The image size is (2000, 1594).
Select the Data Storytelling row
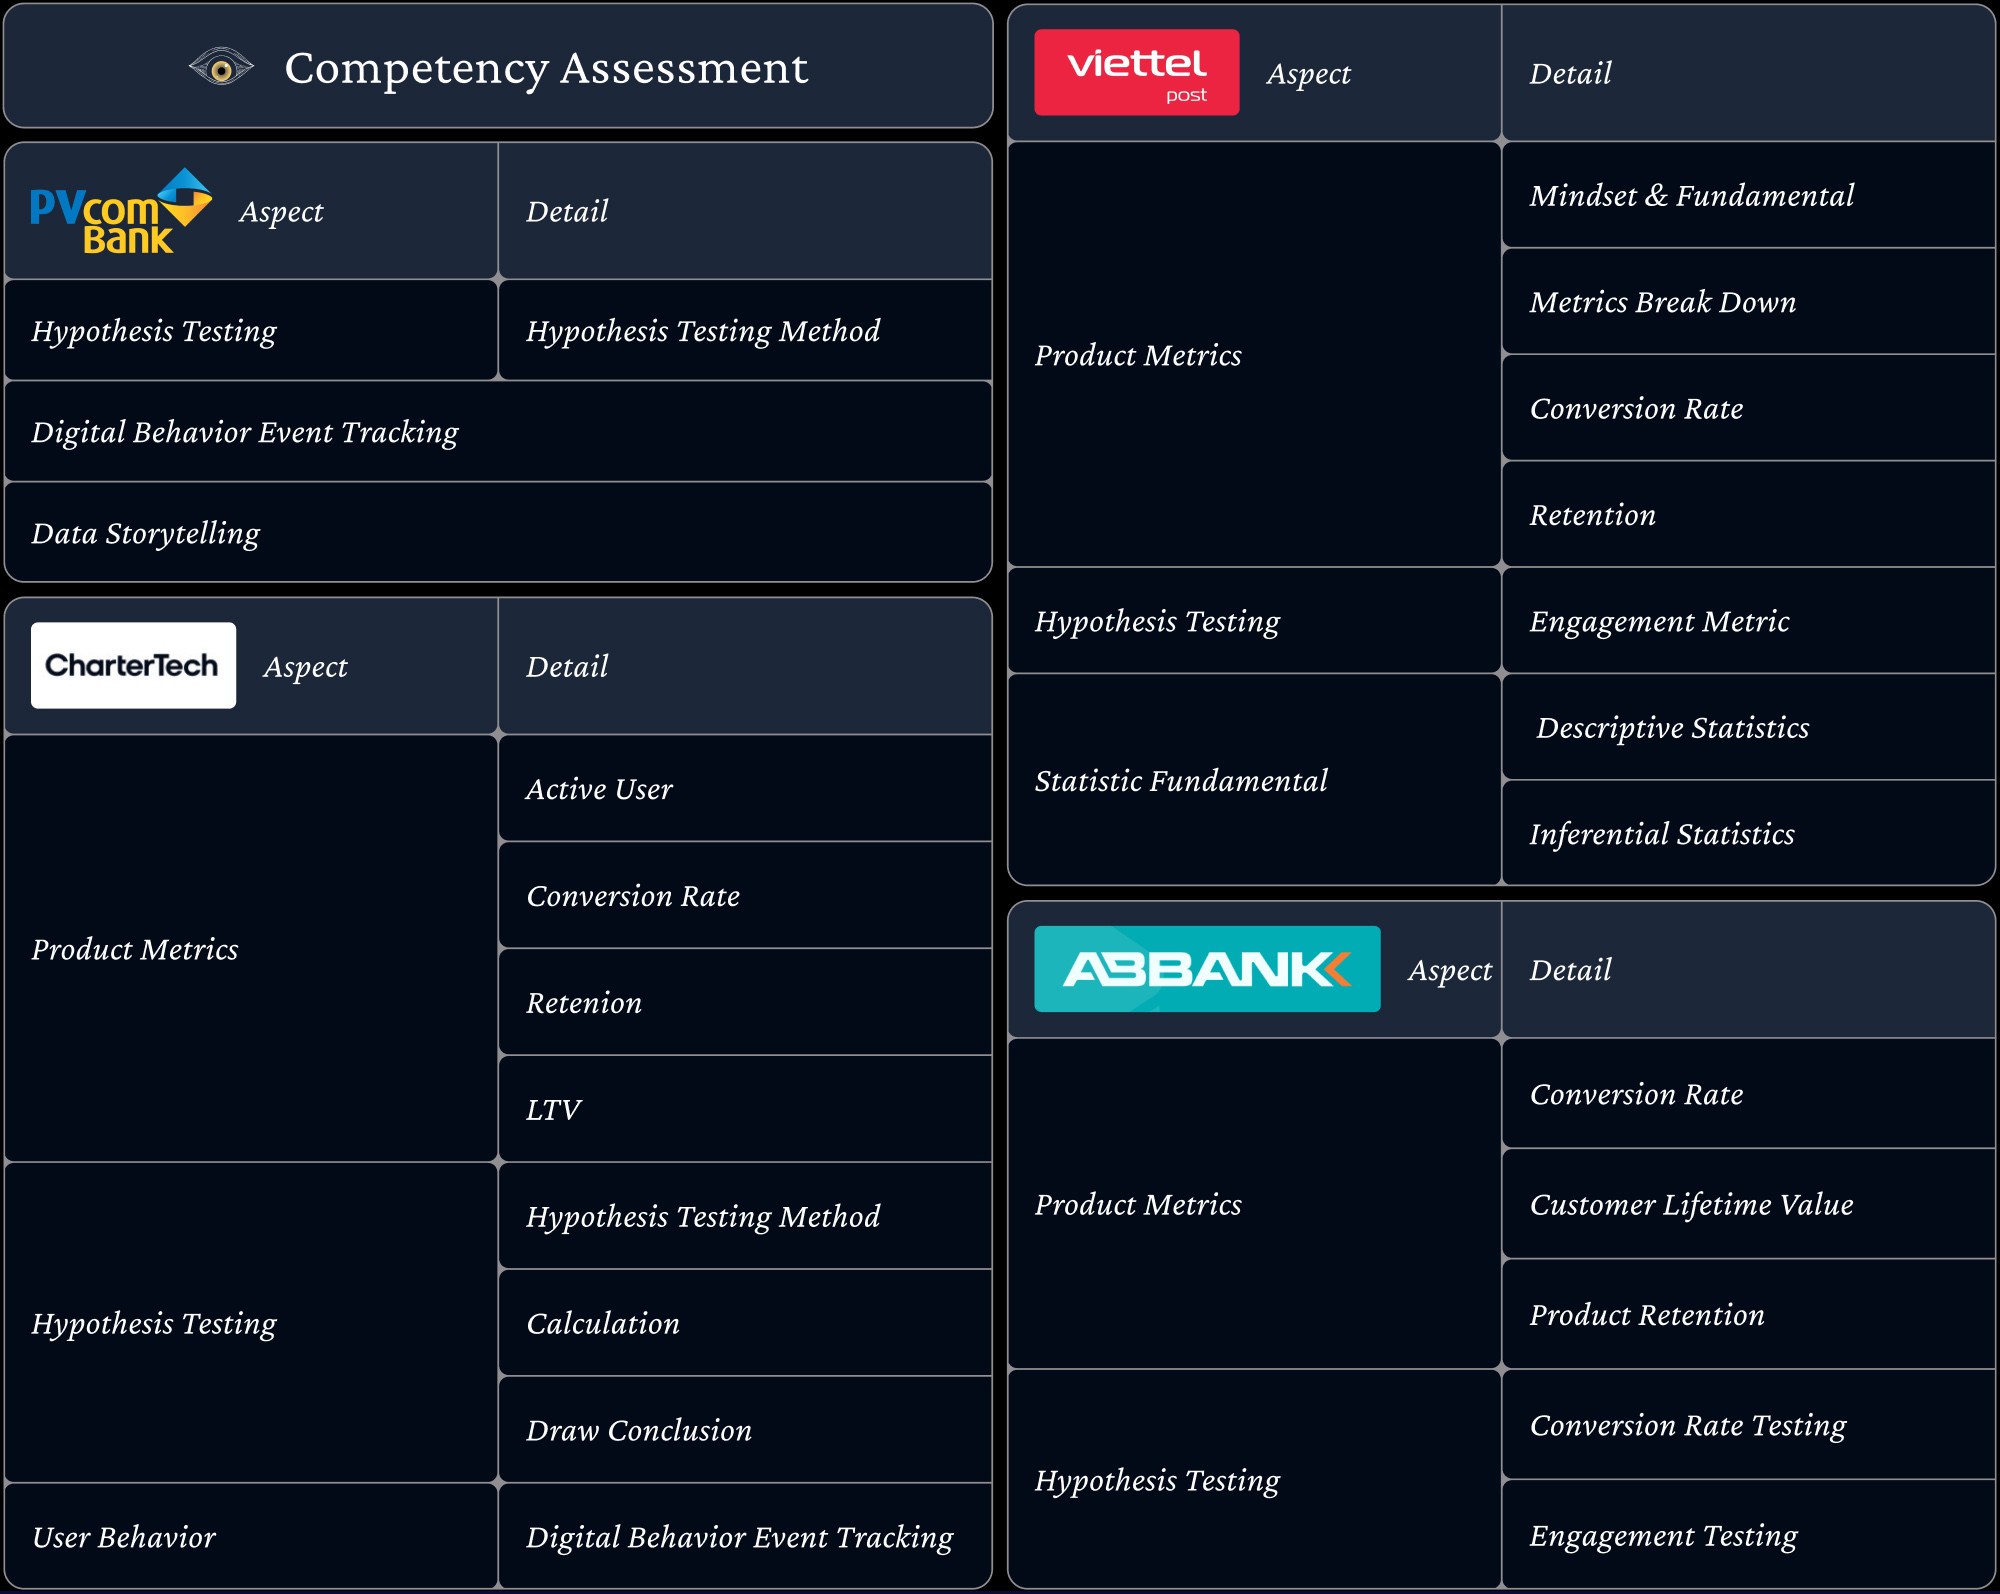click(x=146, y=533)
